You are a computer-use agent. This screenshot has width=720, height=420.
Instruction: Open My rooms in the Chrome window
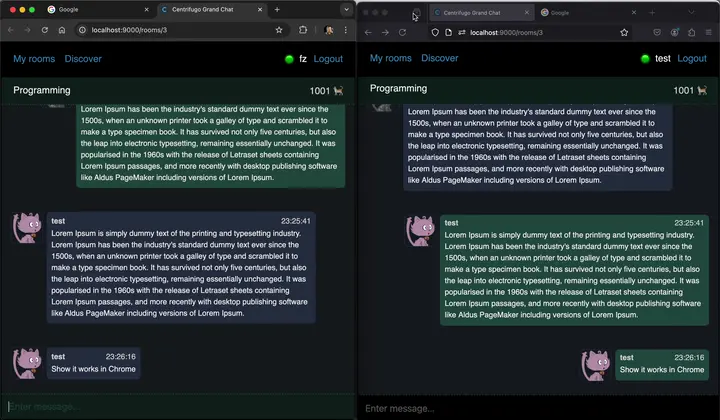pyautogui.click(x=34, y=59)
